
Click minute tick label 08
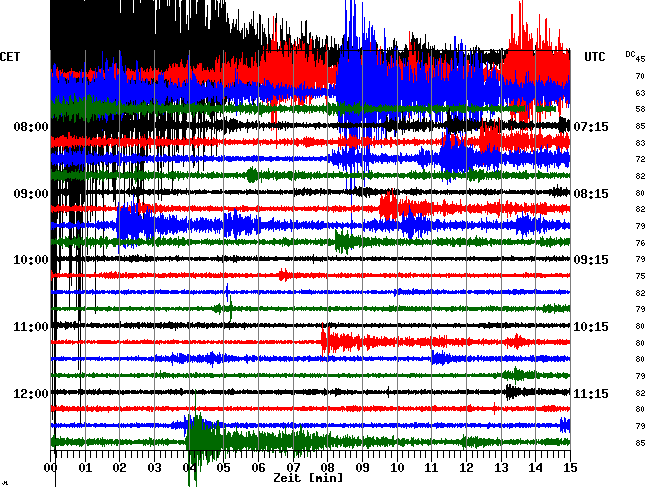pyautogui.click(x=327, y=467)
